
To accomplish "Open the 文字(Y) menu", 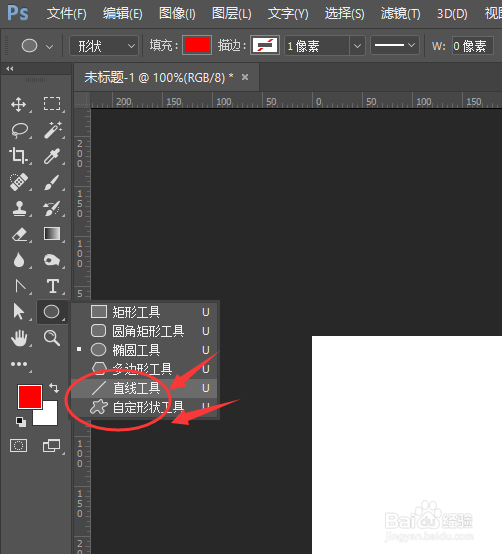I will coord(288,14).
